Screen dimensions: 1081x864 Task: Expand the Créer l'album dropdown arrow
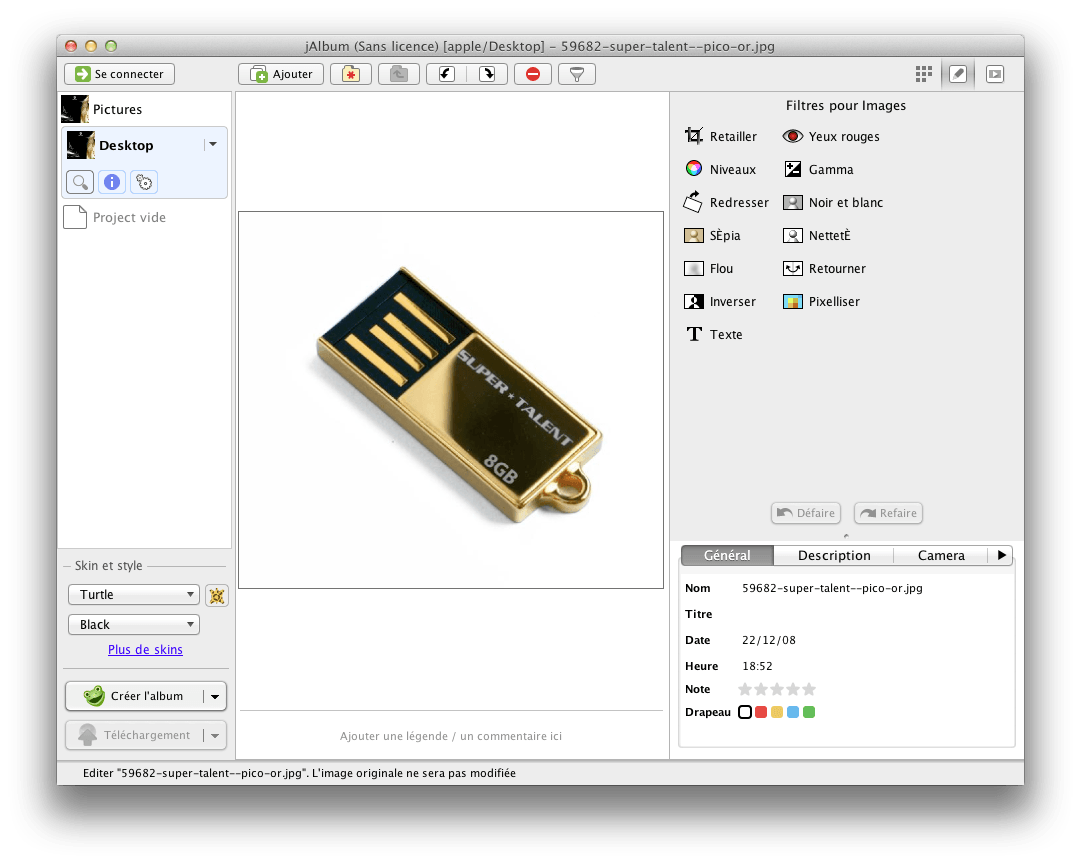pos(215,696)
